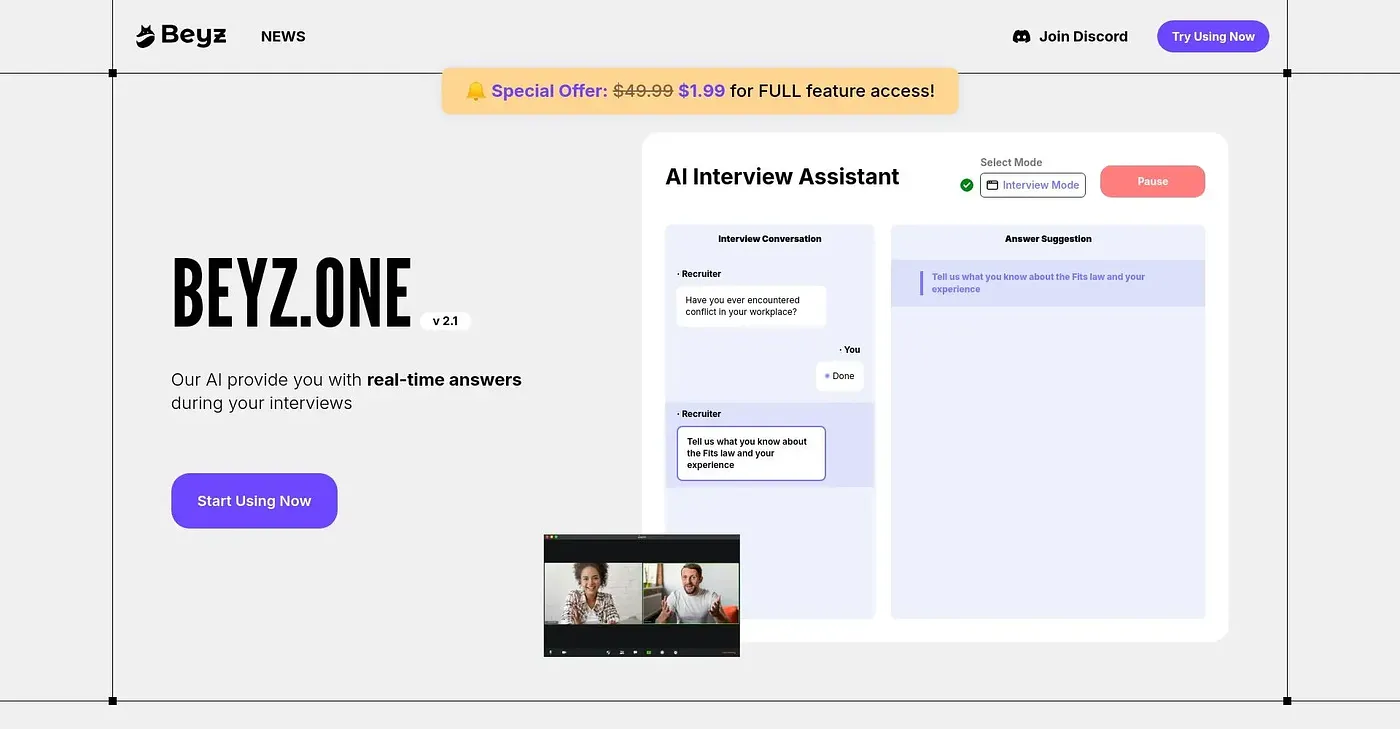Viewport: 1400px width, 729px height.
Task: Click the Start Using Now button
Action: [x=254, y=501]
